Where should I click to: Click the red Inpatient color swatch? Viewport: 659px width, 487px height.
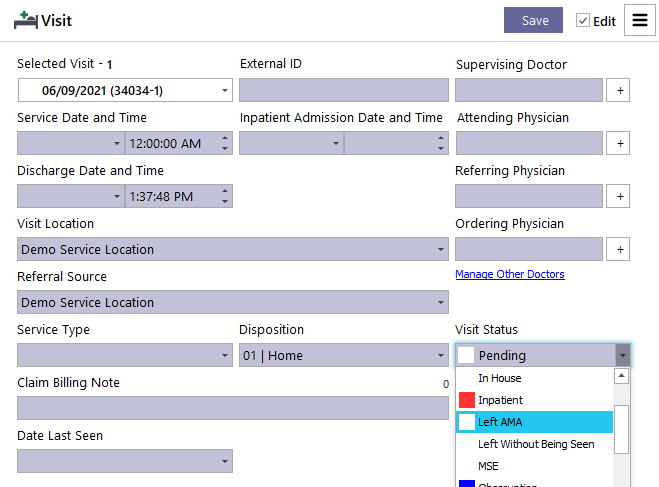click(467, 400)
